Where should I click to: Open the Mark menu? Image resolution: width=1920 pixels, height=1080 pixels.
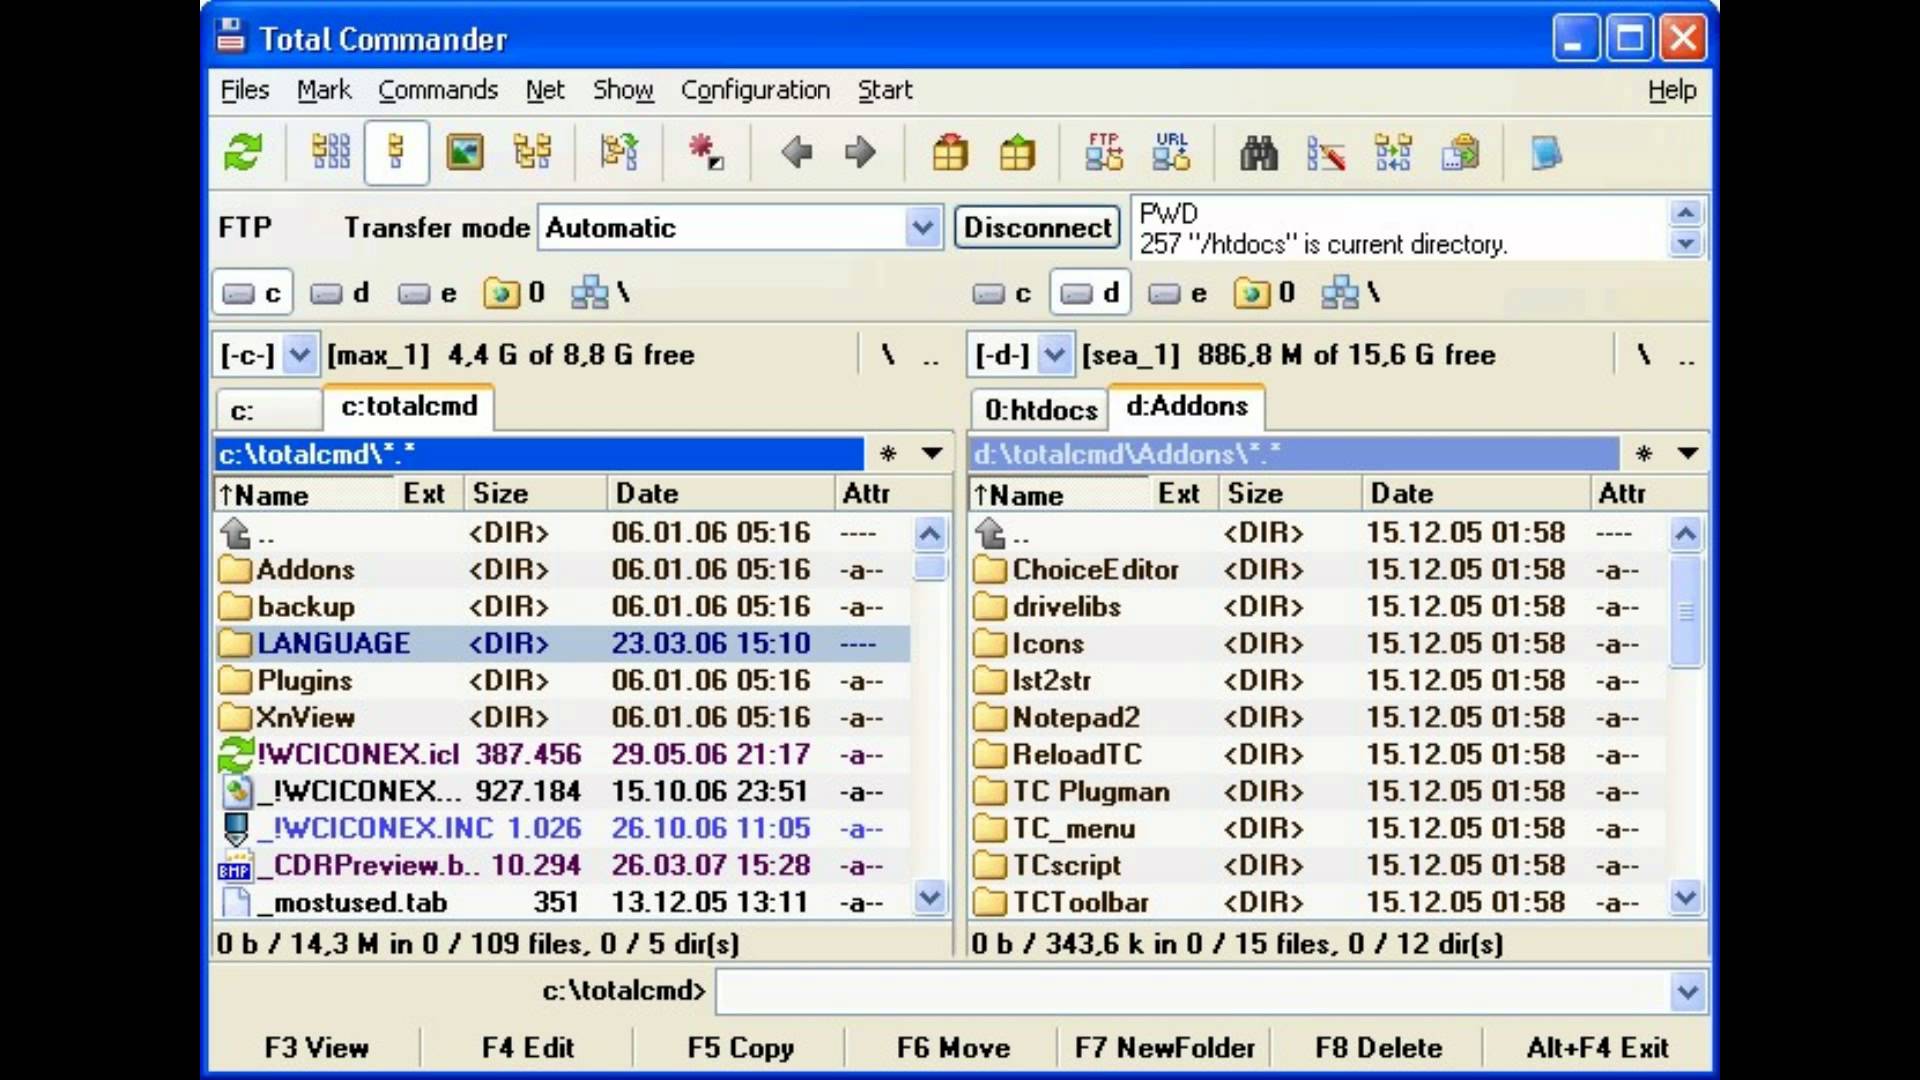point(323,90)
